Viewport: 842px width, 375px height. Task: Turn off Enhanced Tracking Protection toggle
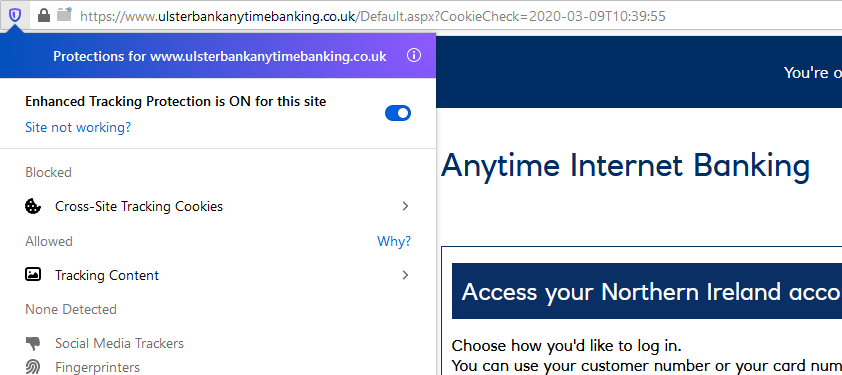(x=398, y=113)
